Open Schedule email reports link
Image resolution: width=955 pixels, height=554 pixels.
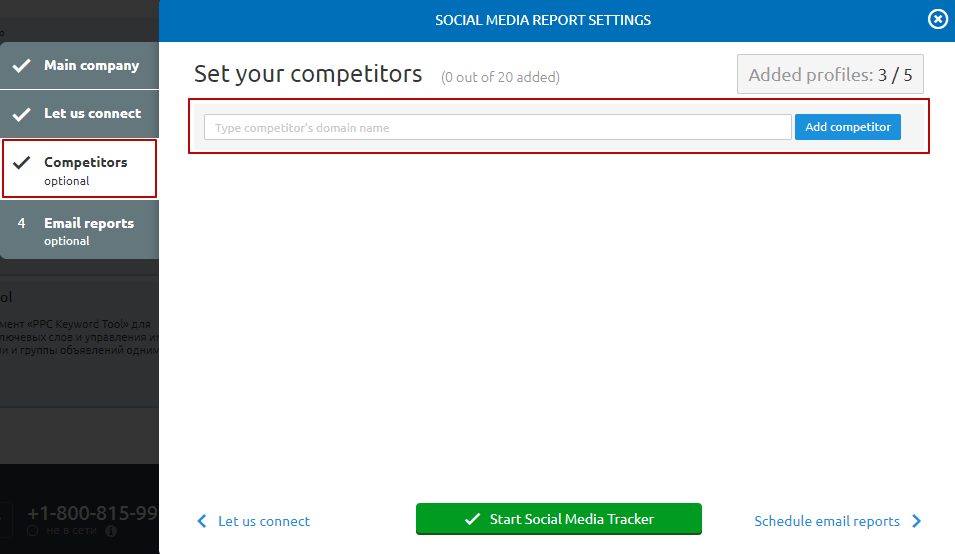pos(826,521)
